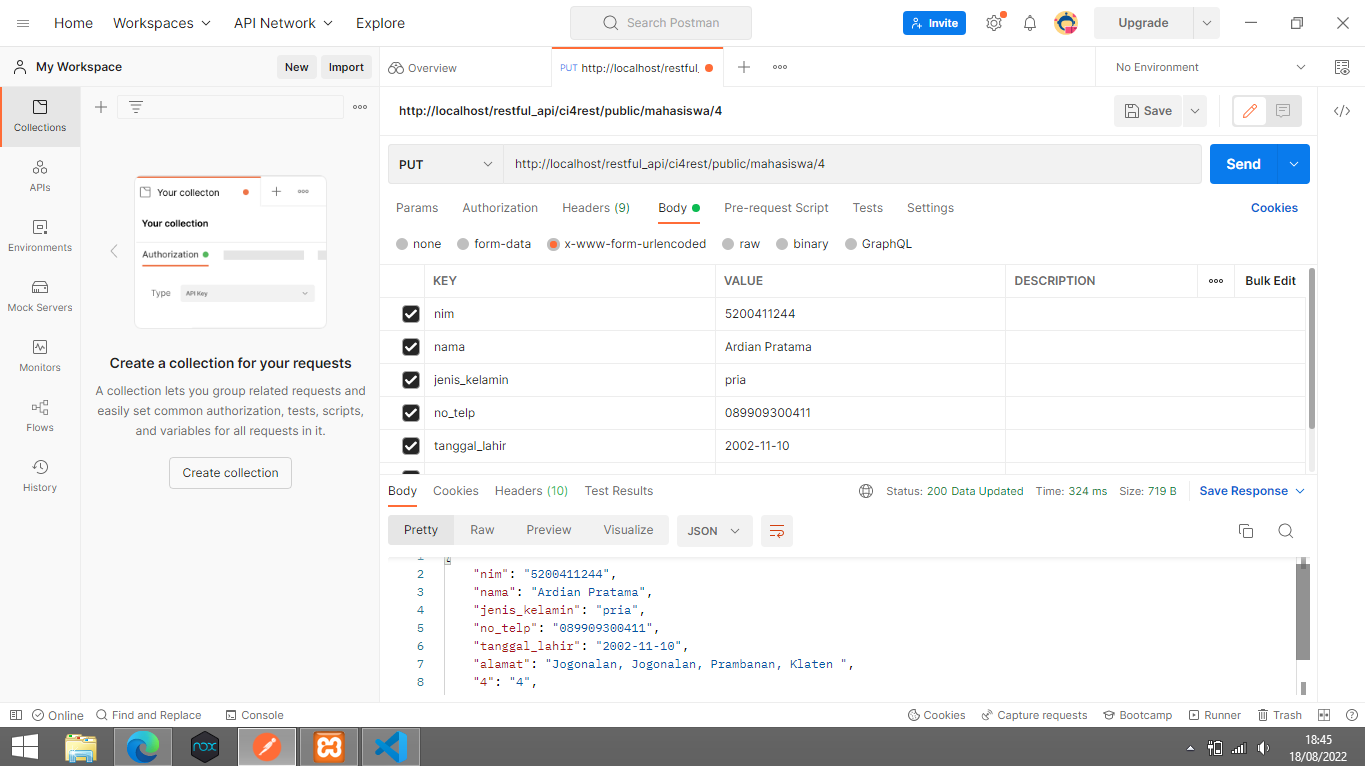Open Microsoft Edge from taskbar

point(143,747)
